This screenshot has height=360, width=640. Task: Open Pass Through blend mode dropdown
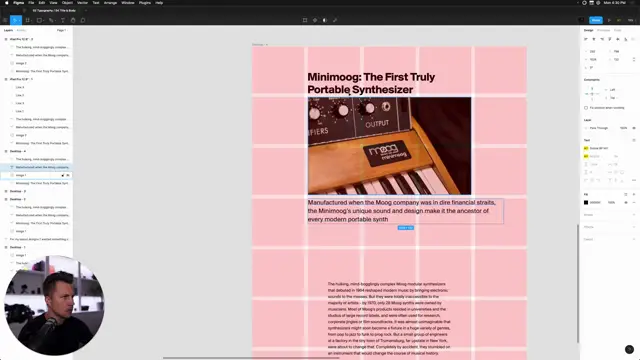599,128
